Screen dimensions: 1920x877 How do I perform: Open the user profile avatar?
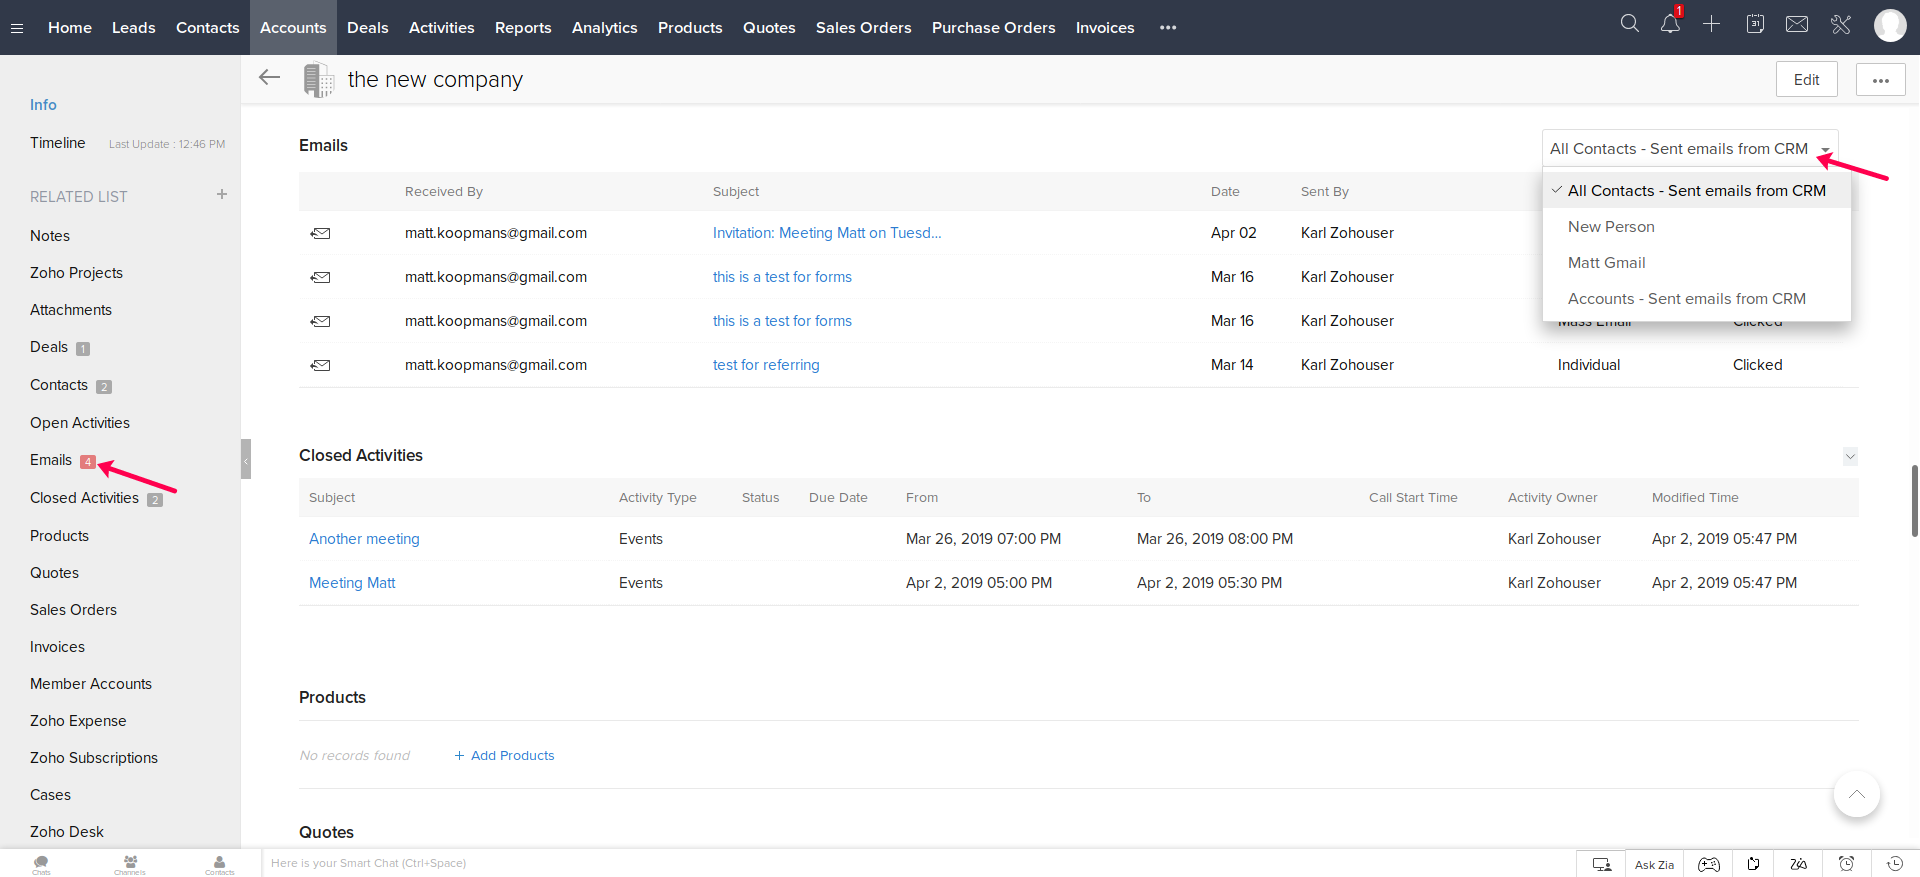pyautogui.click(x=1890, y=25)
